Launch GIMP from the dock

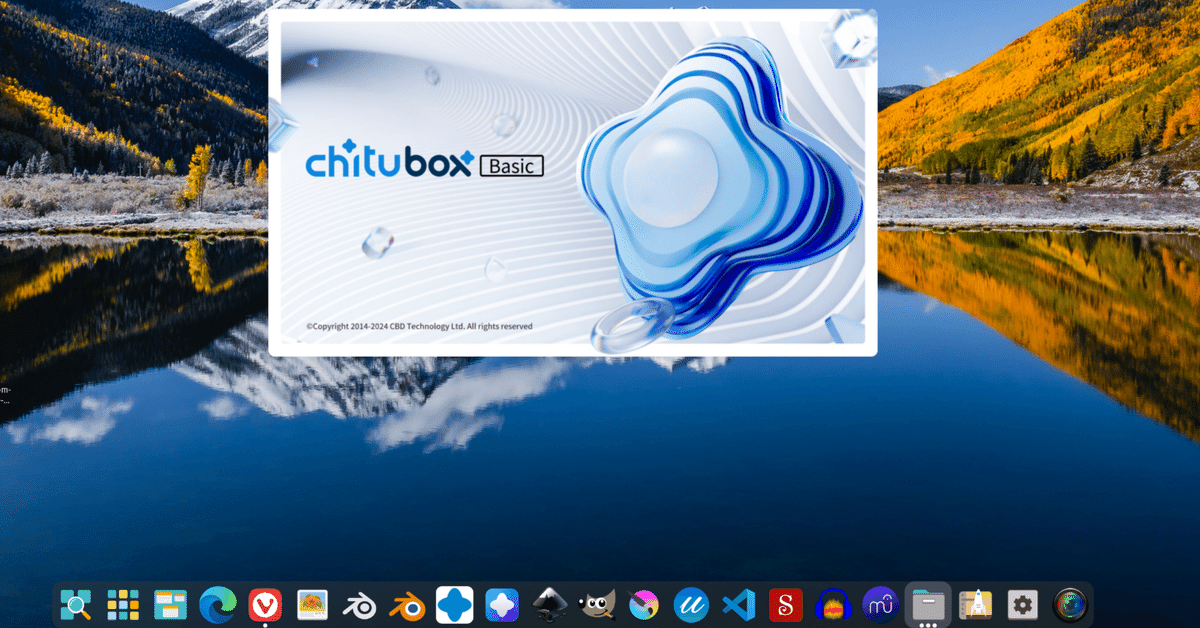[x=597, y=604]
